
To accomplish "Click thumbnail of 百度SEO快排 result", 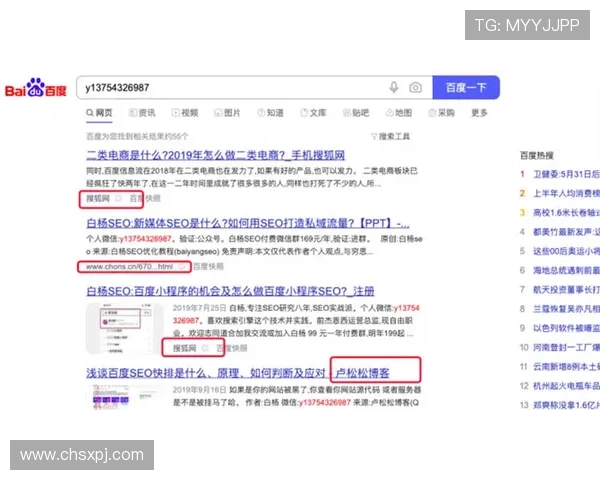I will tap(125, 397).
